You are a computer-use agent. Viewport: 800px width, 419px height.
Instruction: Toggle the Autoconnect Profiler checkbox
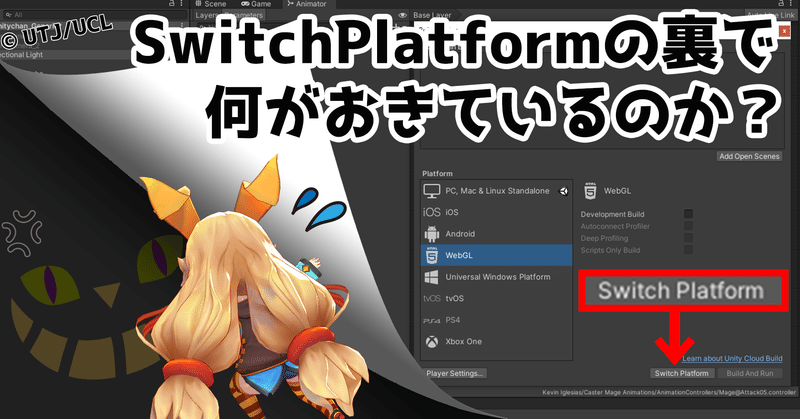688,226
